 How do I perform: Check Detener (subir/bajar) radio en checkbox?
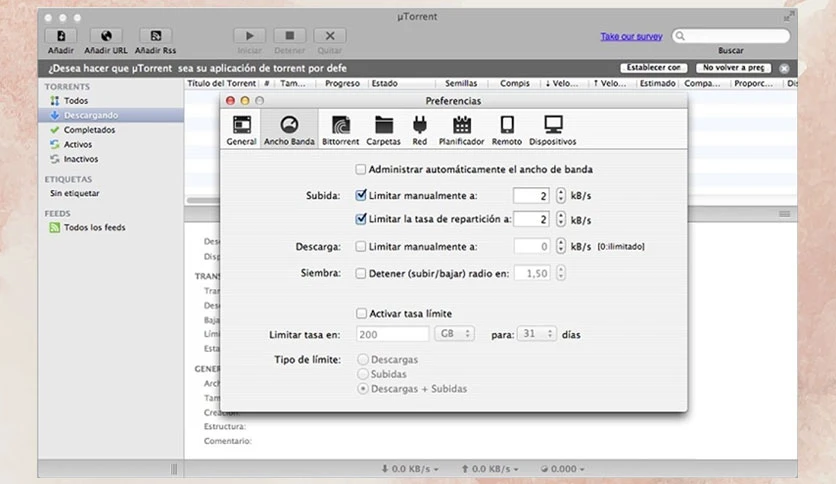tap(361, 273)
